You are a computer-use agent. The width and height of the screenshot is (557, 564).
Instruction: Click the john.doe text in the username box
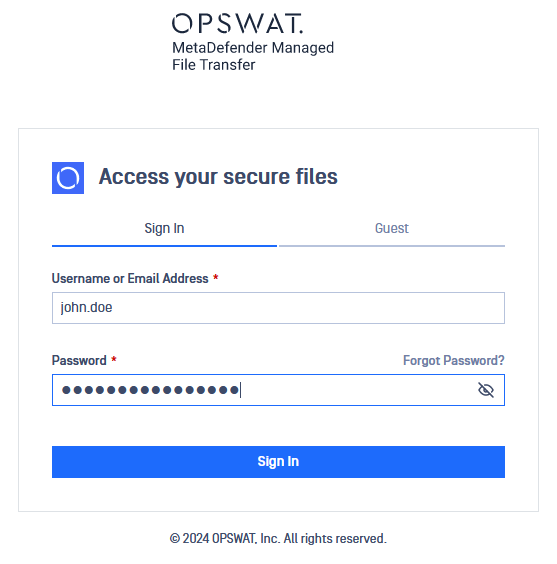tap(86, 308)
